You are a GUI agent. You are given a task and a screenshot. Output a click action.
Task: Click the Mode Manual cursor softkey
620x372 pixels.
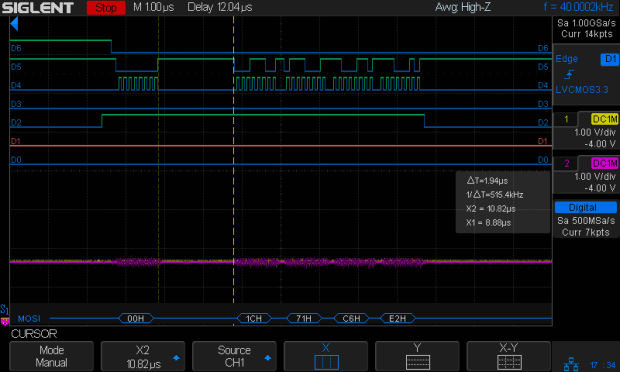click(51, 356)
